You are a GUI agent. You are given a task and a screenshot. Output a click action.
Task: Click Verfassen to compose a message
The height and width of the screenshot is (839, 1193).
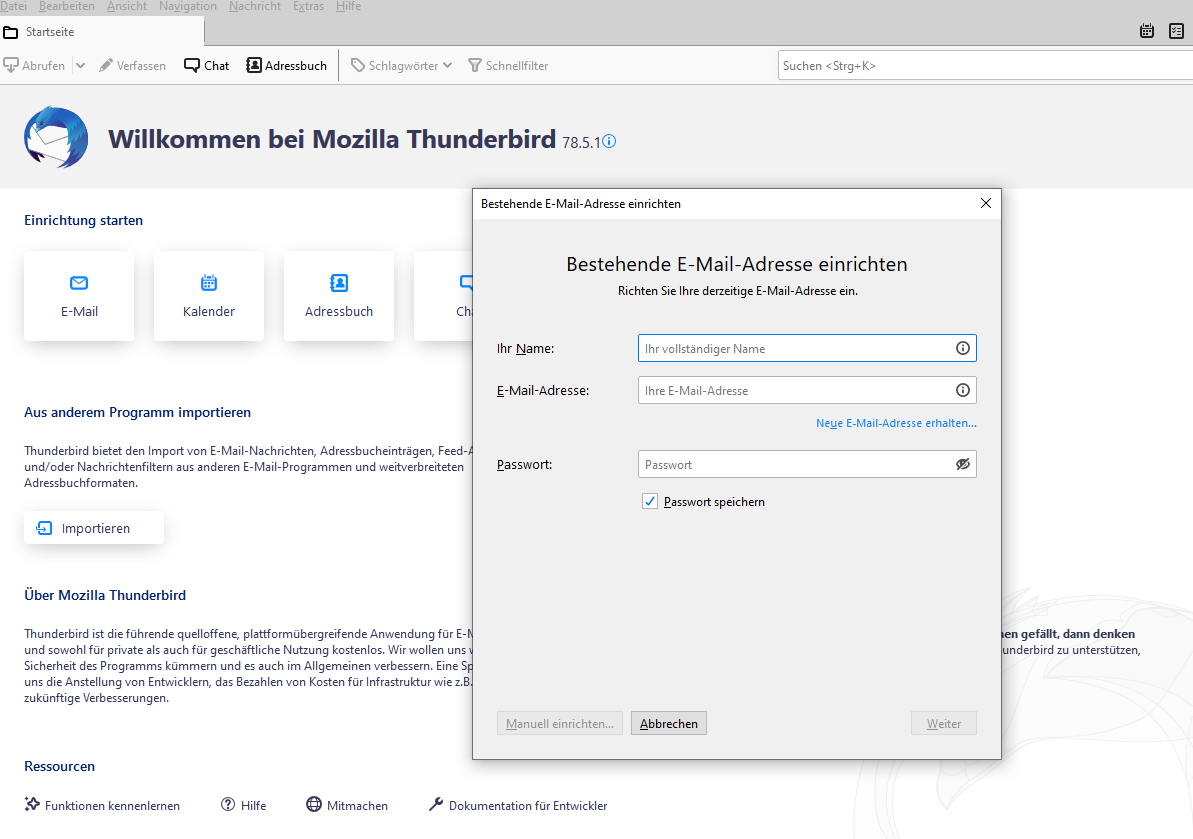pyautogui.click(x=132, y=65)
